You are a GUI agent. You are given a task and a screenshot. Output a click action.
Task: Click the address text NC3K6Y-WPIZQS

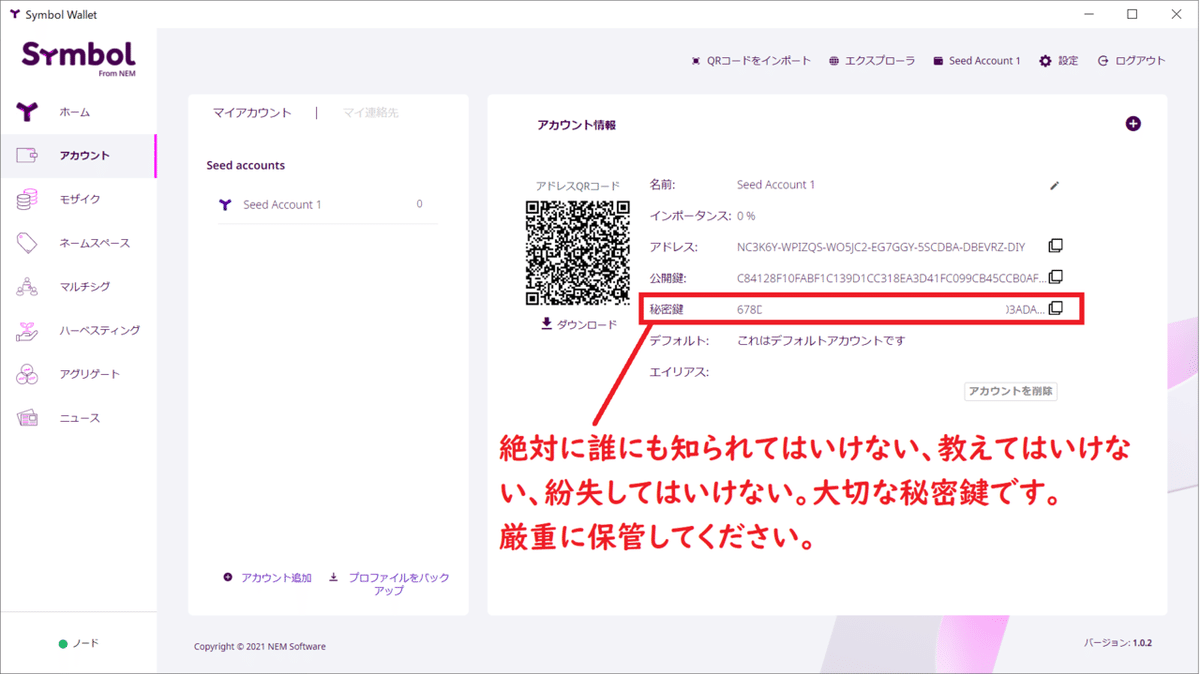tap(881, 246)
